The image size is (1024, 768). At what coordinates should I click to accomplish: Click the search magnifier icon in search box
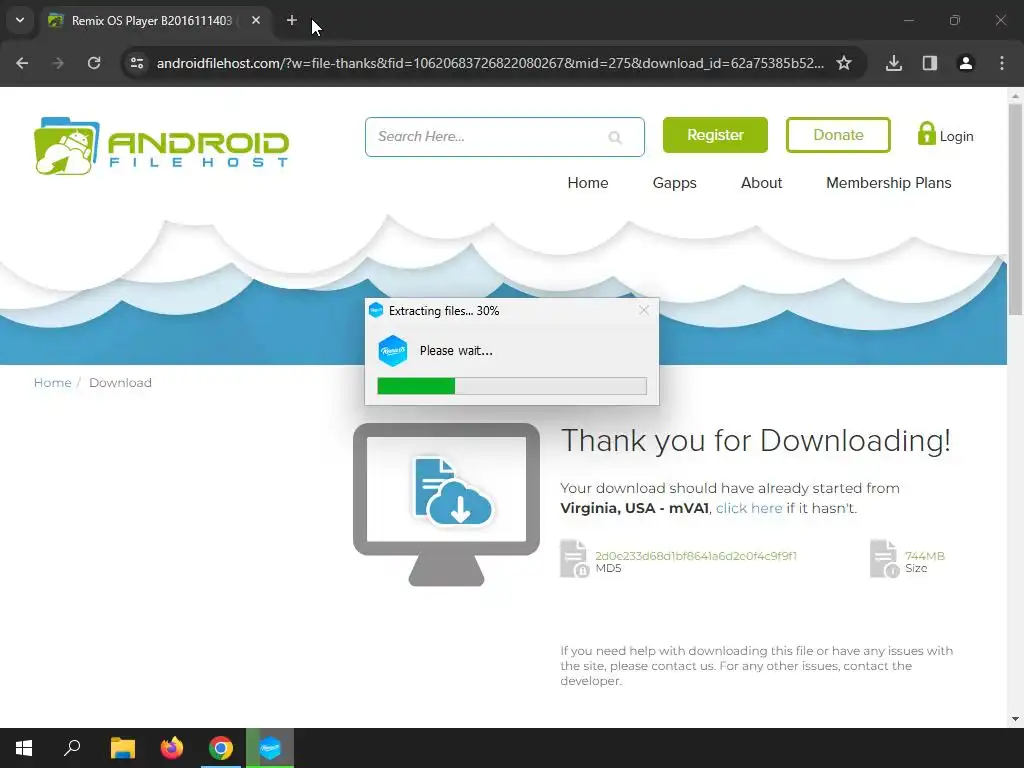[615, 137]
